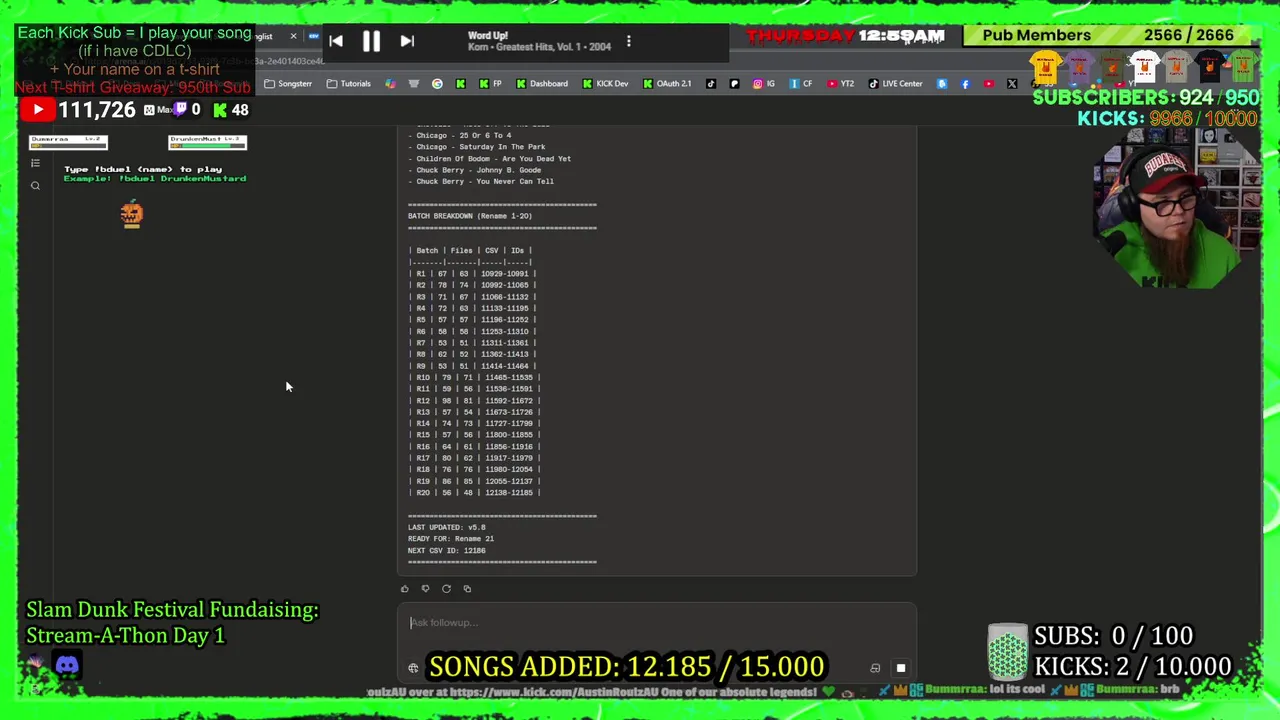Viewport: 1280px width, 720px height.
Task: Select 'Chicago - Saturday In The Park' line
Action: 477,147
